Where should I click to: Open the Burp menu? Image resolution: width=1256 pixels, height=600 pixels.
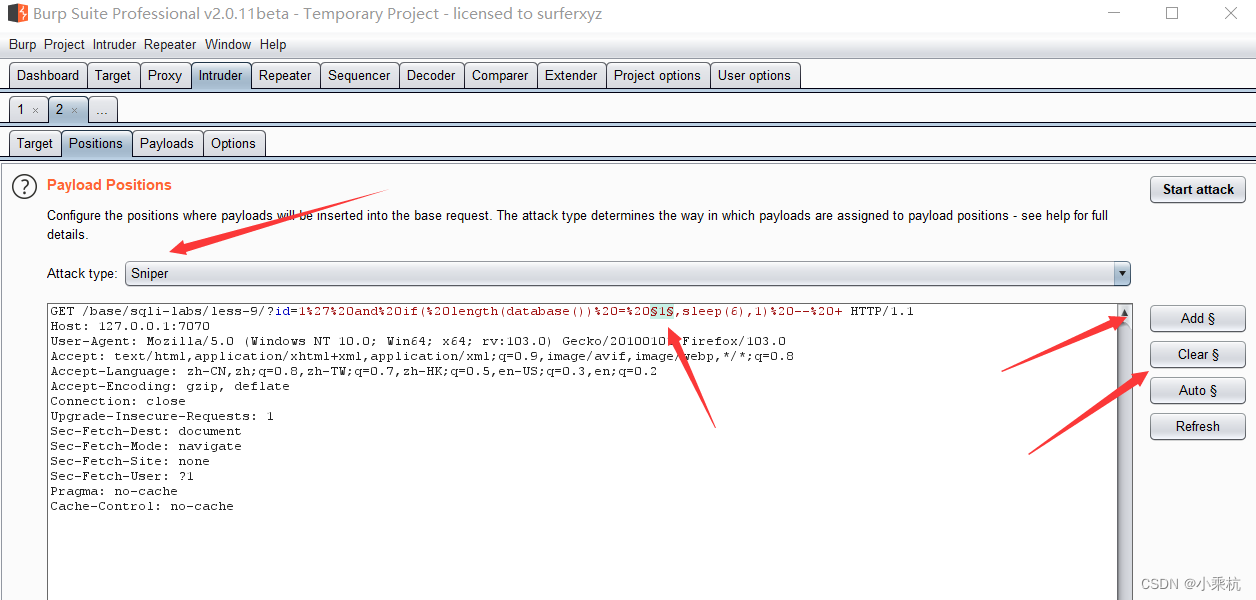(x=22, y=44)
